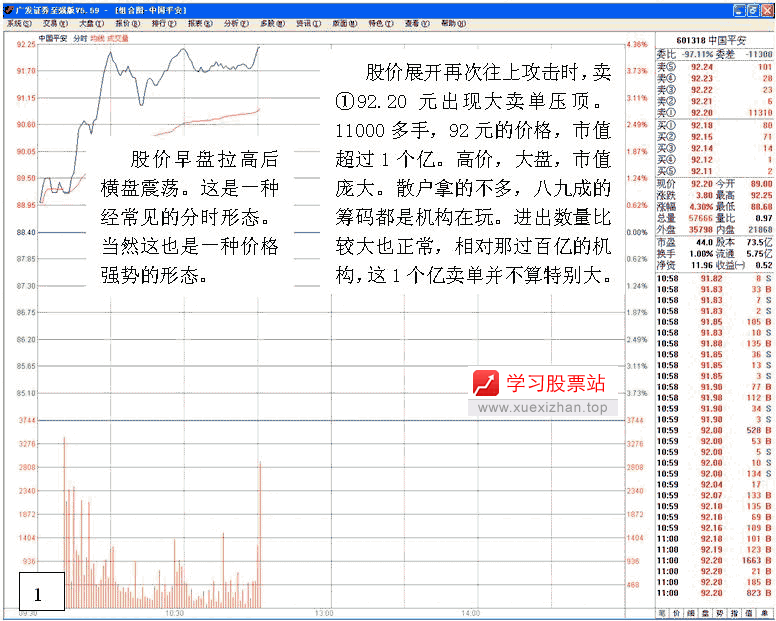Select the 10:59 tick row with 528 B

click(715, 430)
